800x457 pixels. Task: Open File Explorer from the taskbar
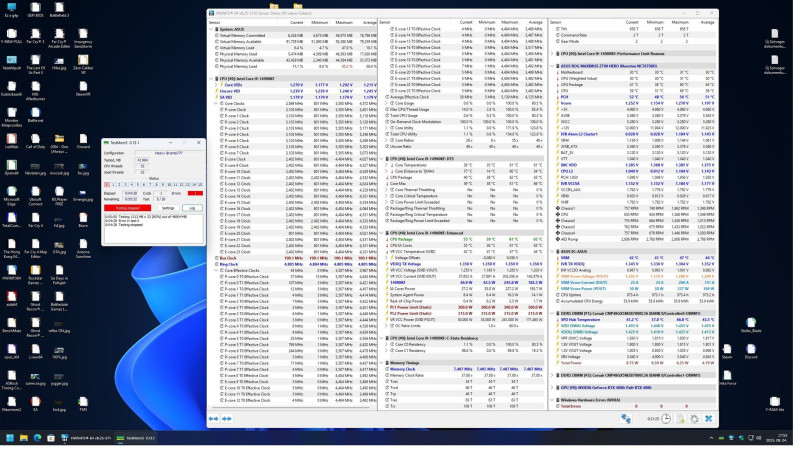(x=23, y=438)
